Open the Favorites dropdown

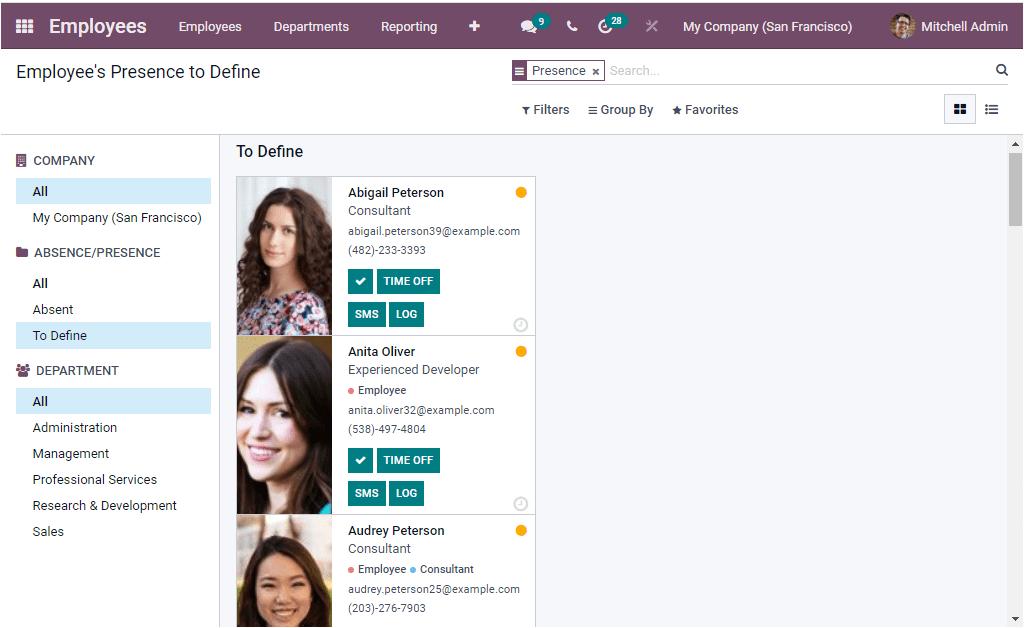click(704, 110)
